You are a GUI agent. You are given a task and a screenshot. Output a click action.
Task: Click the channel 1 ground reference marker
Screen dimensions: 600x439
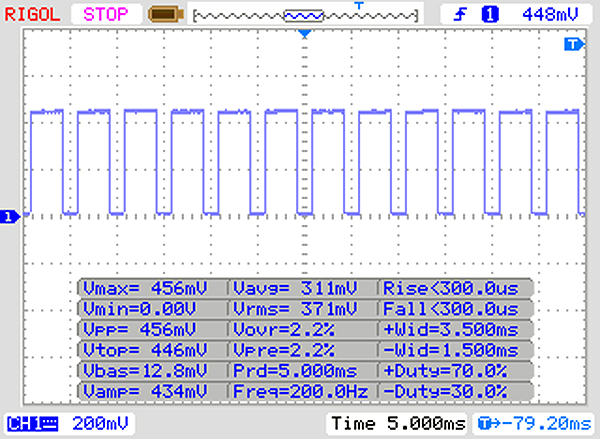click(x=9, y=217)
